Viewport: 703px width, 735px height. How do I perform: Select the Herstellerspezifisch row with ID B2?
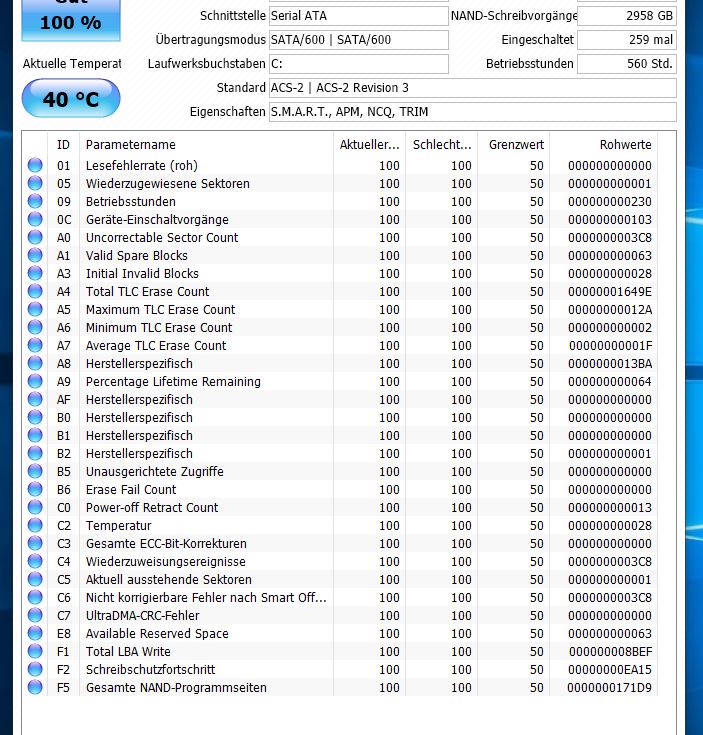340,453
